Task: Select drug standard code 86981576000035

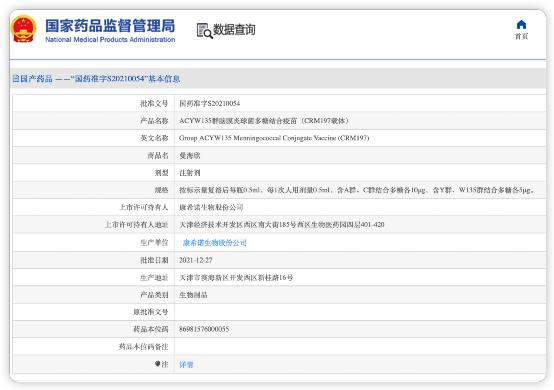Action: 204,329
